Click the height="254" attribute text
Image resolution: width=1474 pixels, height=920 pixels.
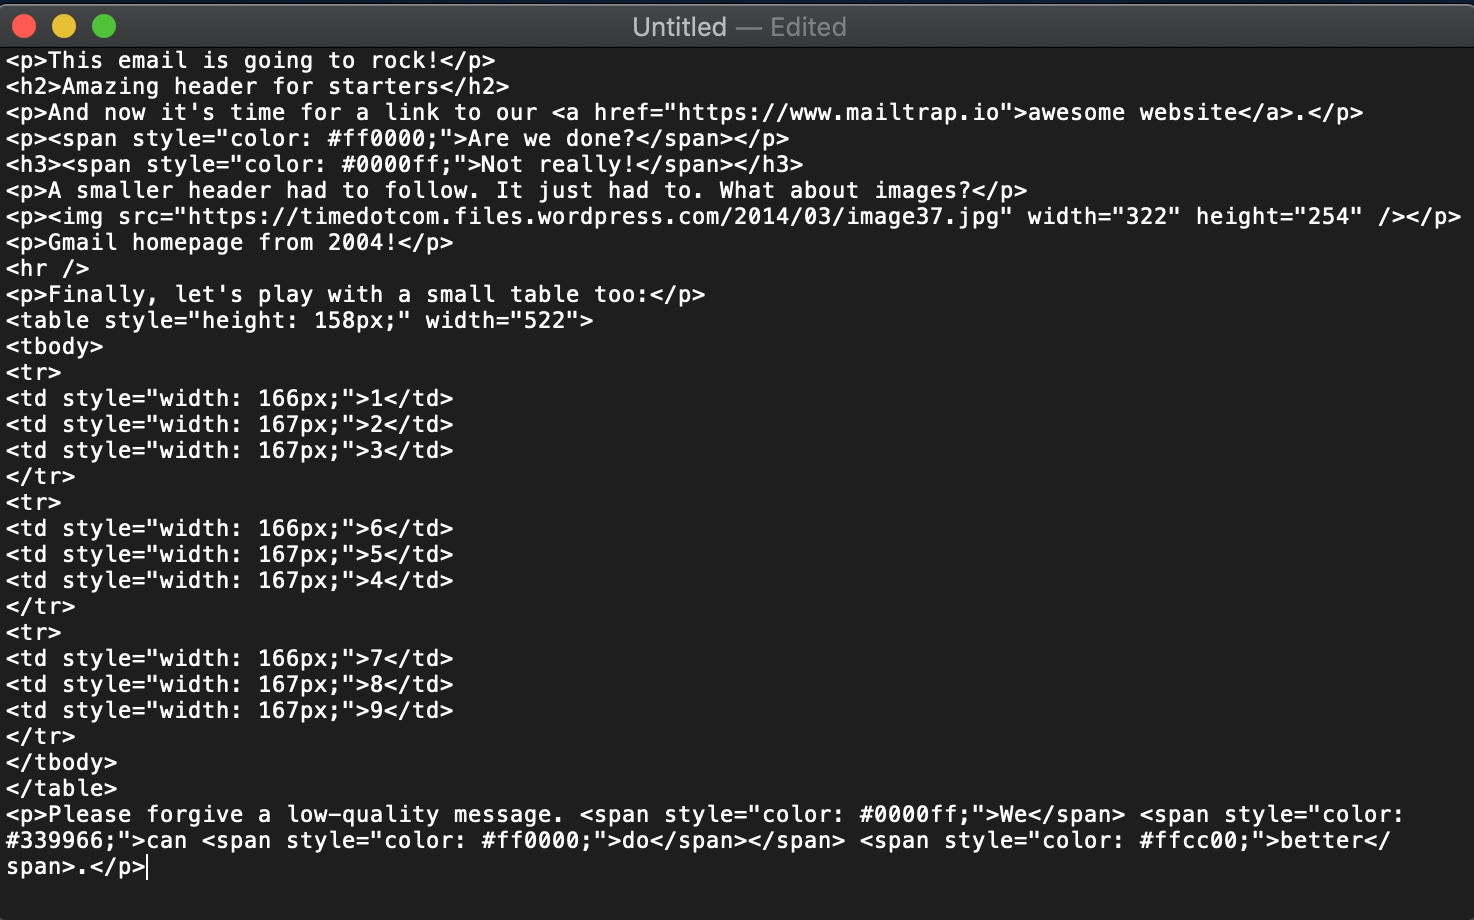[x=1279, y=217]
